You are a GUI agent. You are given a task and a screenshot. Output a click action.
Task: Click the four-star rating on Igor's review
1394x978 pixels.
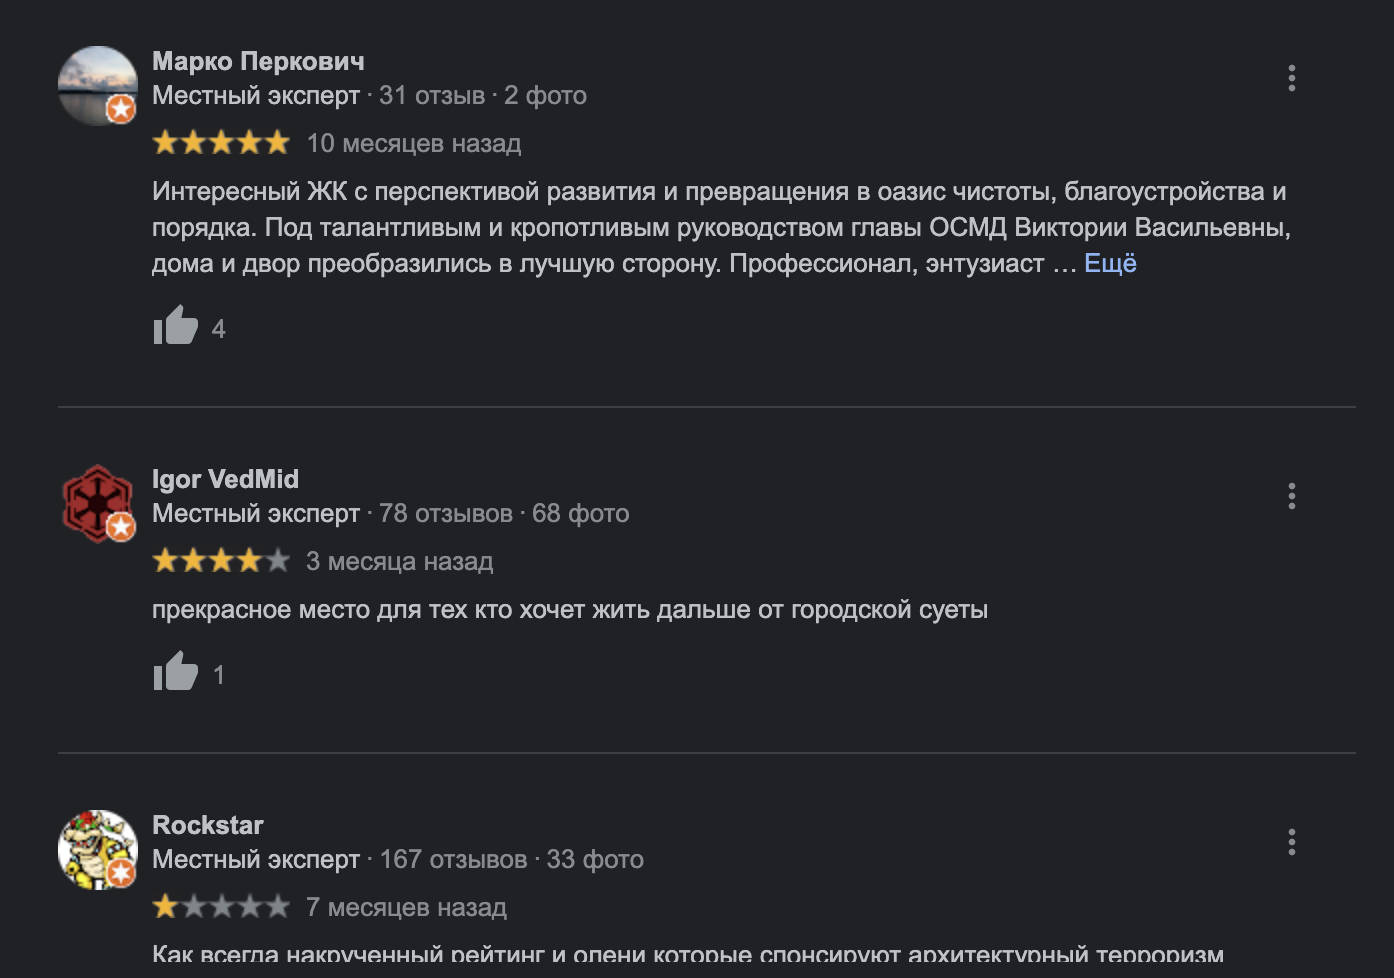point(221,561)
